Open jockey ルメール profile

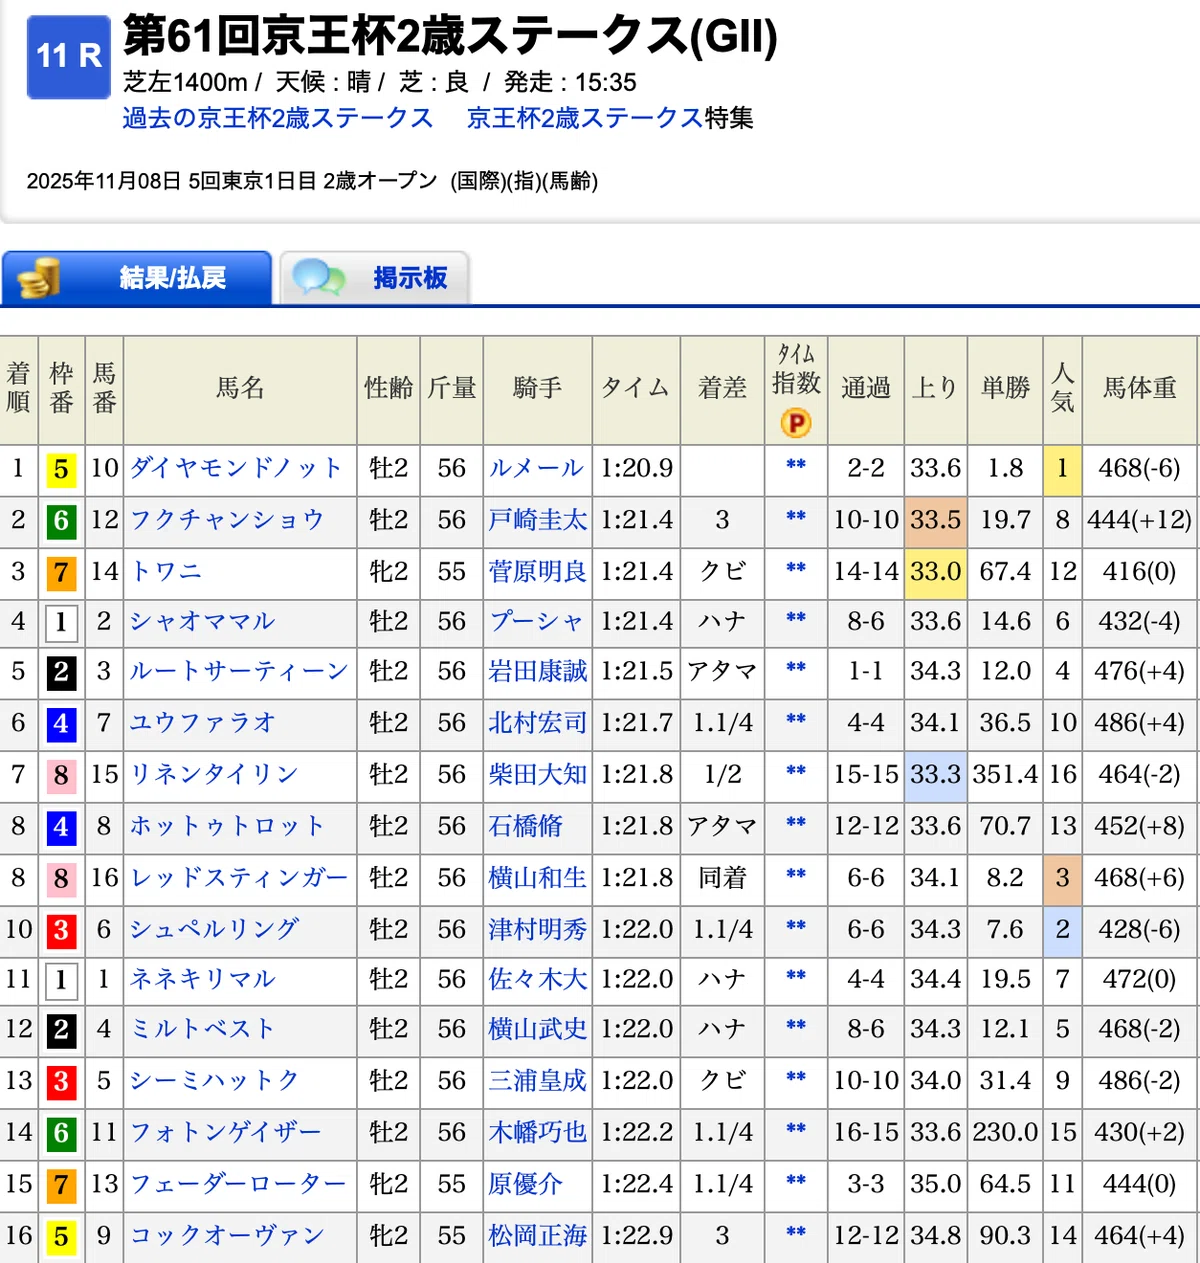tap(536, 468)
